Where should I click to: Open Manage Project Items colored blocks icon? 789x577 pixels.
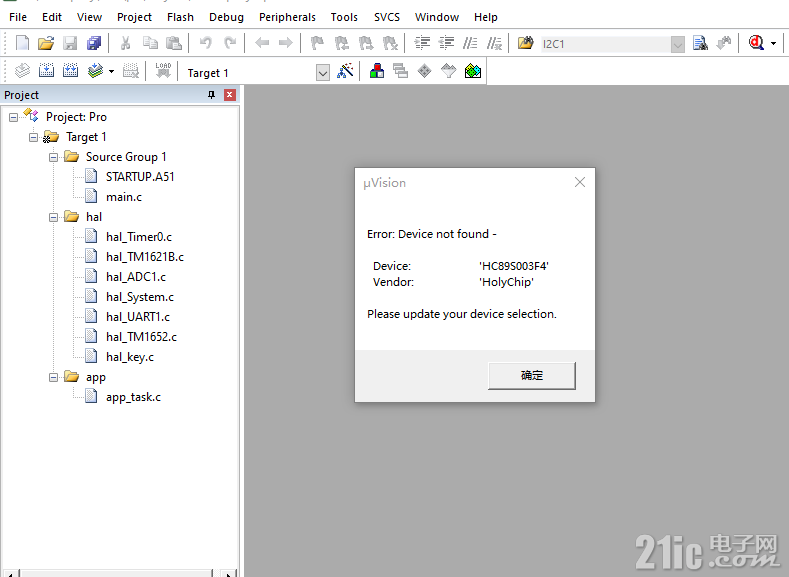[x=376, y=71]
